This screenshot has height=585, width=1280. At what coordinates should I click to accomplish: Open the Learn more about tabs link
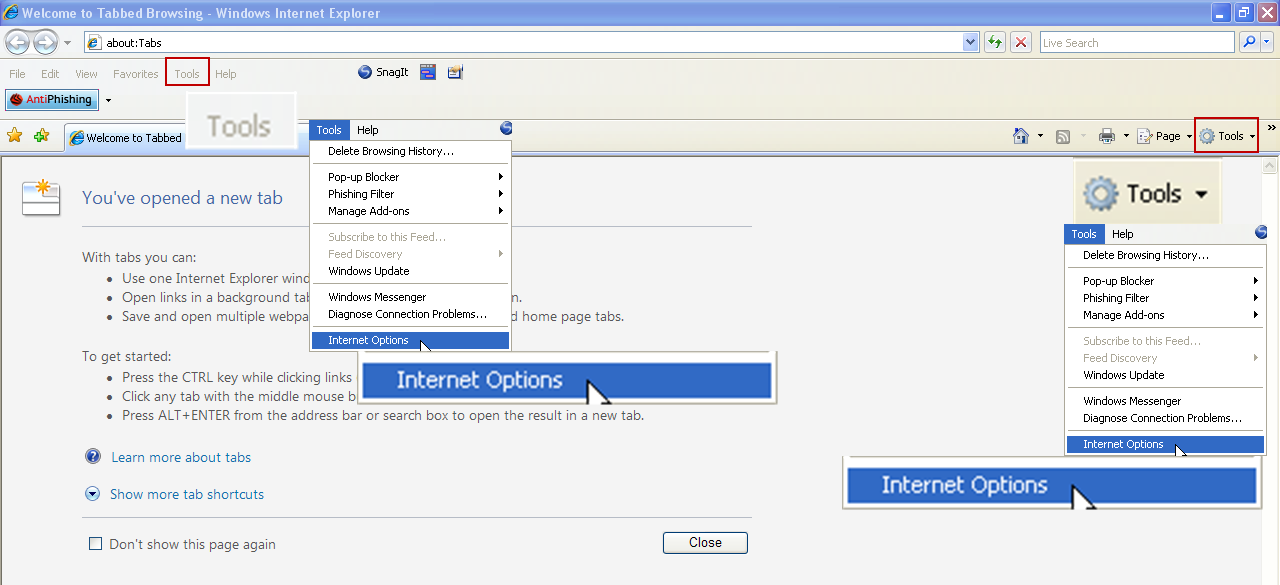point(181,457)
